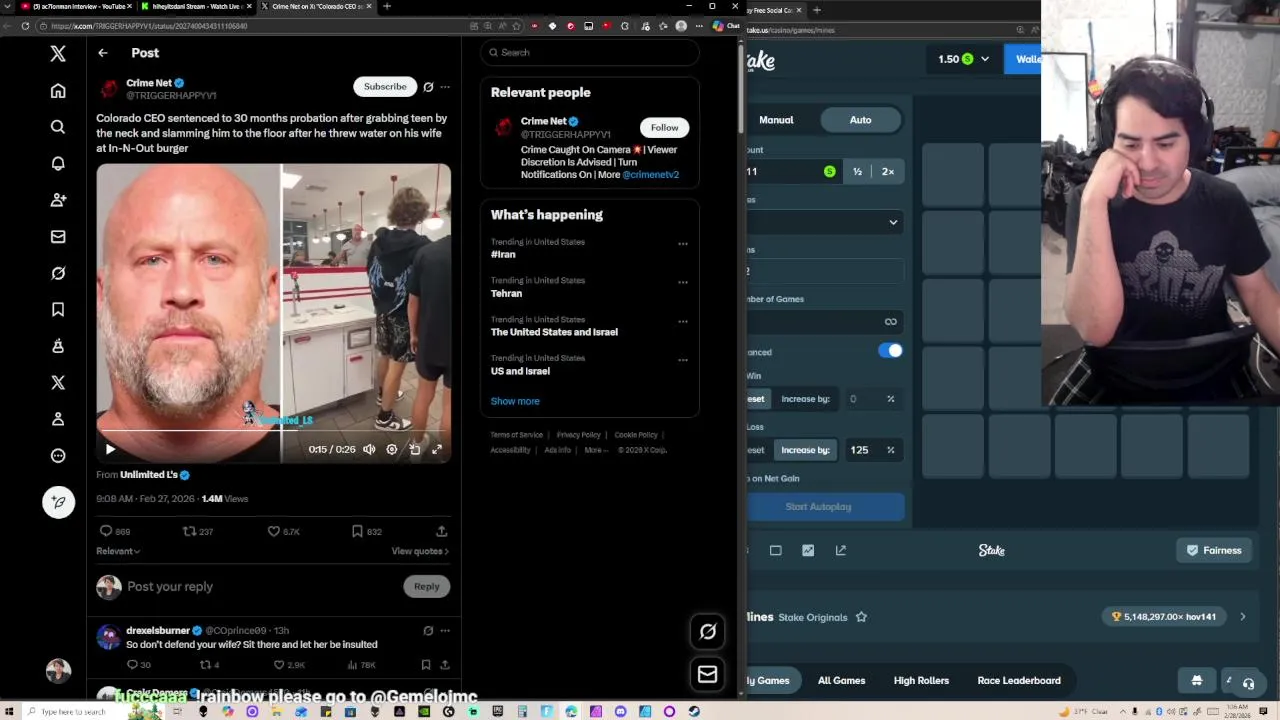Open more options for Tehran trend

683,282
